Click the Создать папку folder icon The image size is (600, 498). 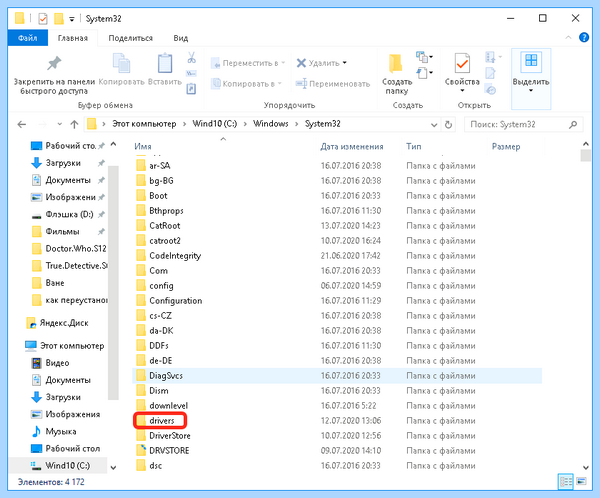tap(396, 63)
